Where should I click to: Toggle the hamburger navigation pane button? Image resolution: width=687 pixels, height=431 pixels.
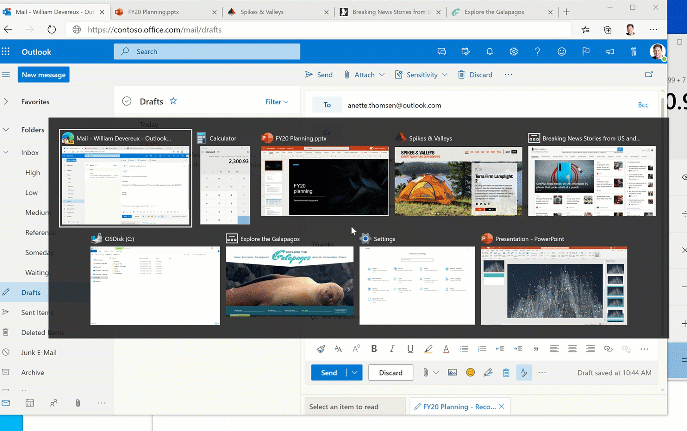tap(6, 74)
